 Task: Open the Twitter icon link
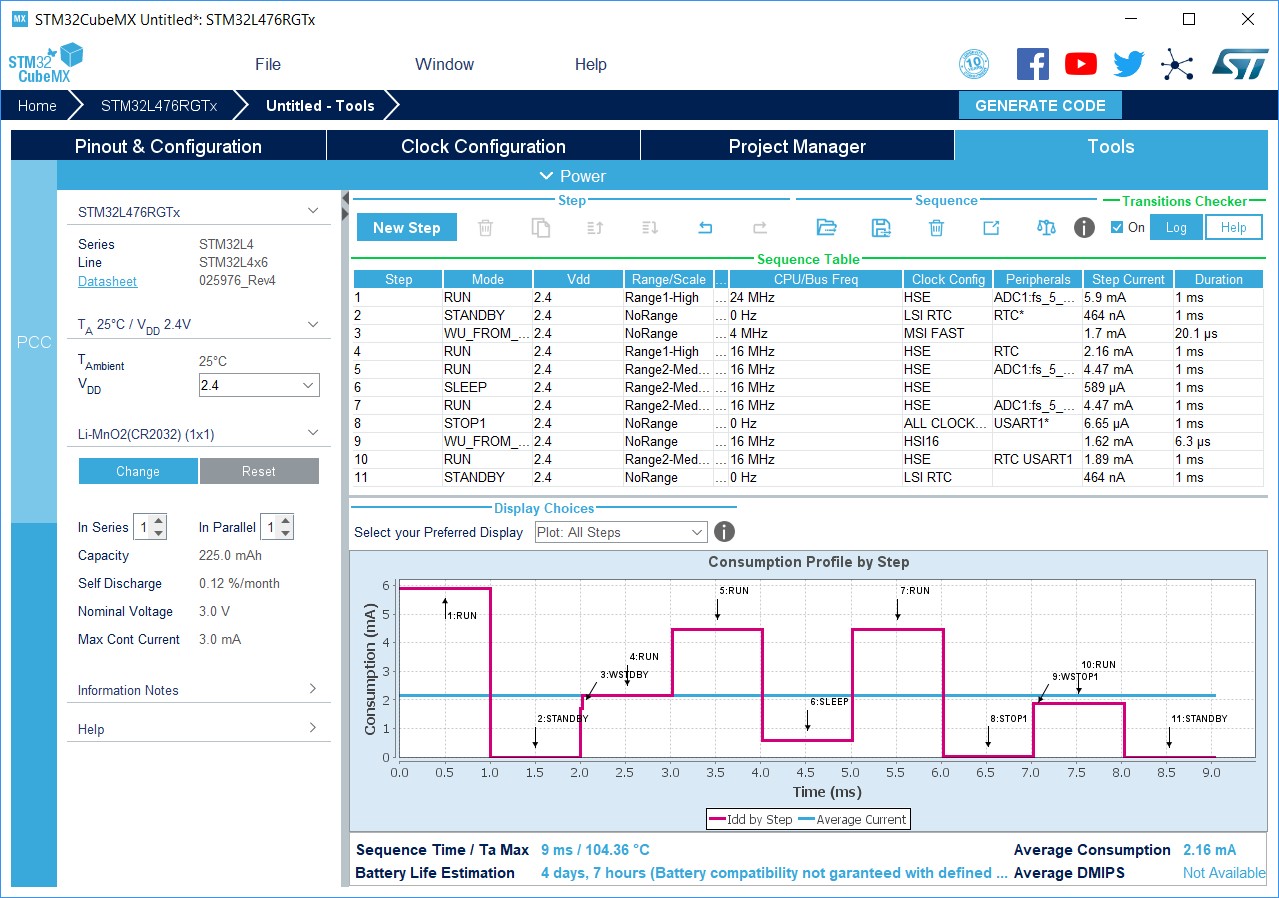click(x=1129, y=64)
